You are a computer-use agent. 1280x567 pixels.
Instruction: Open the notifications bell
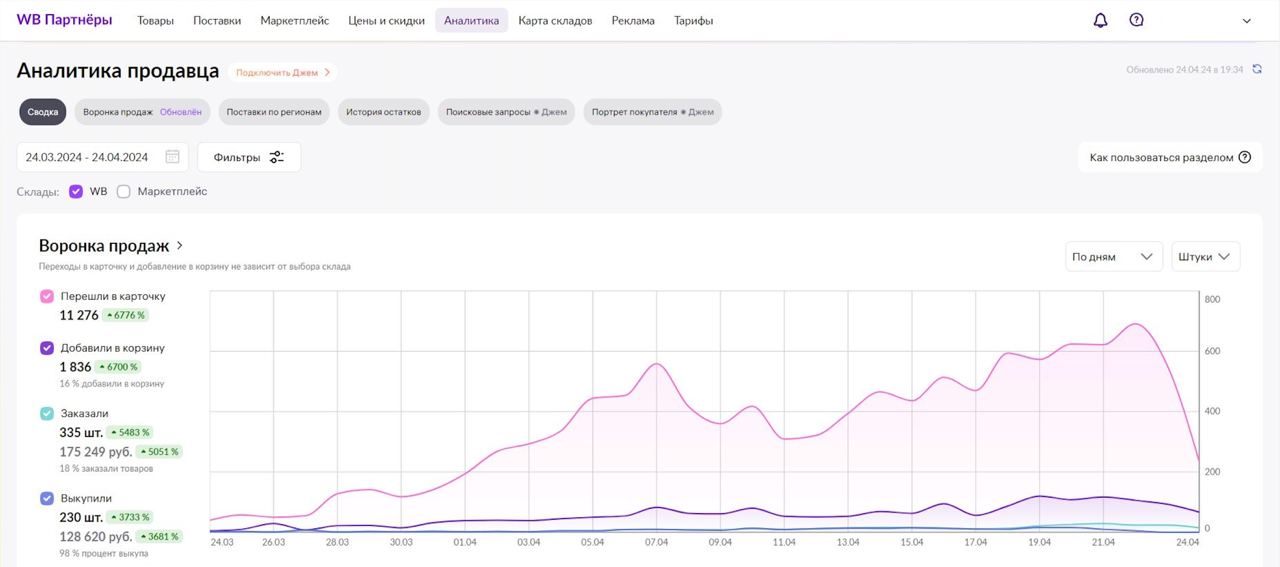(x=1100, y=20)
